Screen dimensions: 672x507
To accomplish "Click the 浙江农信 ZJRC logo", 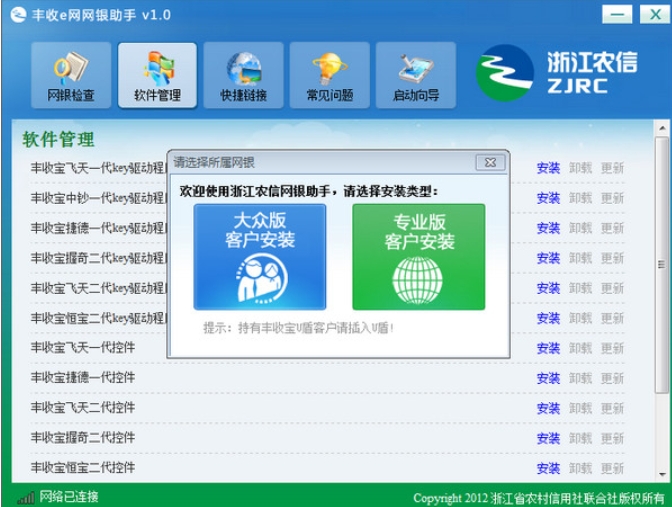I will coord(557,73).
